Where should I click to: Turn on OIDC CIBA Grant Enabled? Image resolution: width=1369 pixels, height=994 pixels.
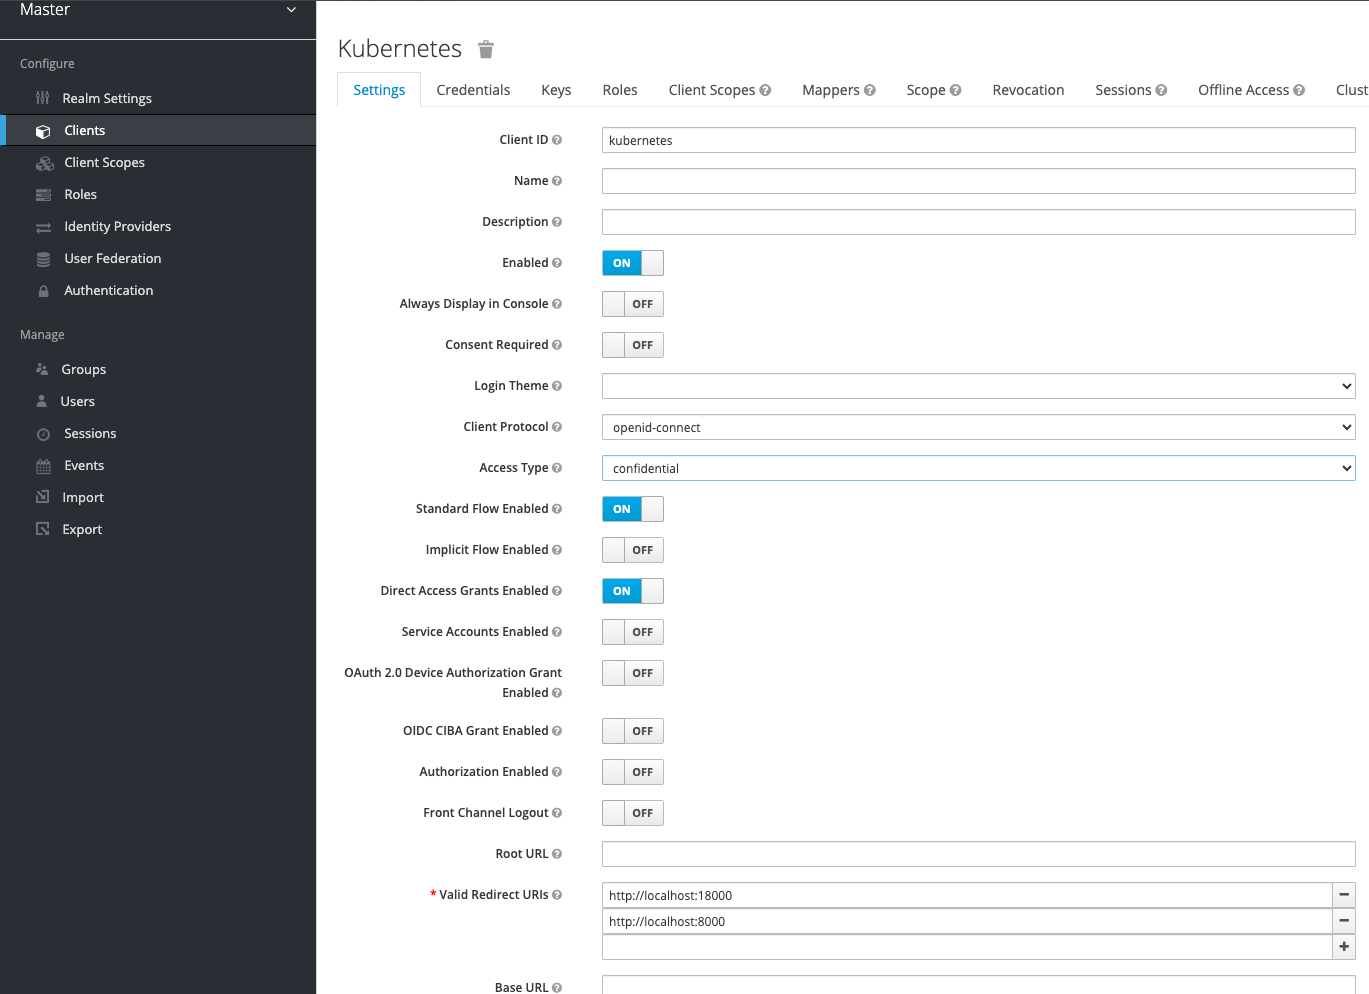pos(633,731)
